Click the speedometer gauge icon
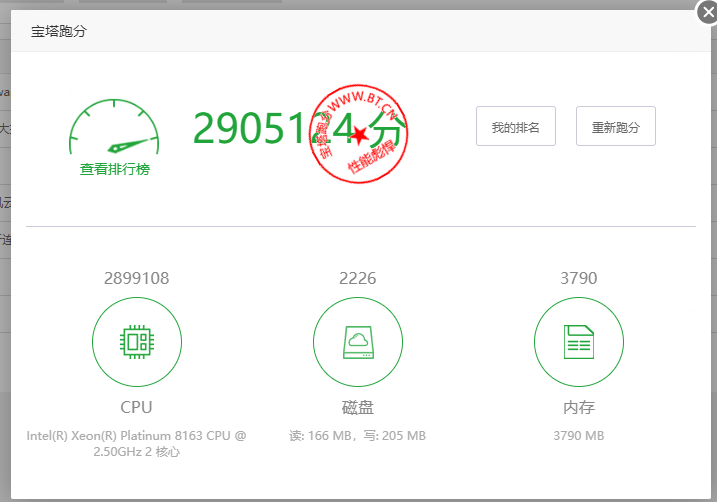Viewport: 717px width, 502px height. click(114, 126)
